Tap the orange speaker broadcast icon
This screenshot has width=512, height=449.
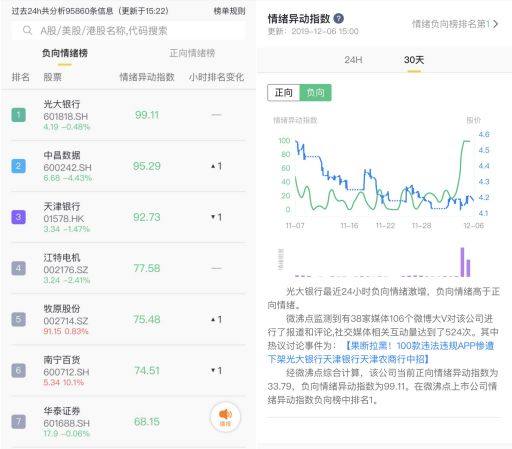225,417
